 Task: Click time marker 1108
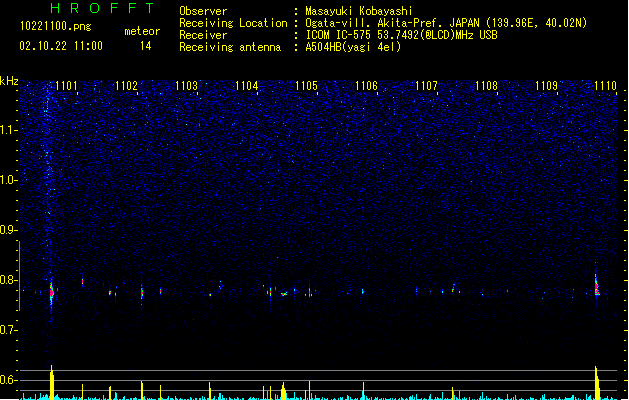click(486, 86)
